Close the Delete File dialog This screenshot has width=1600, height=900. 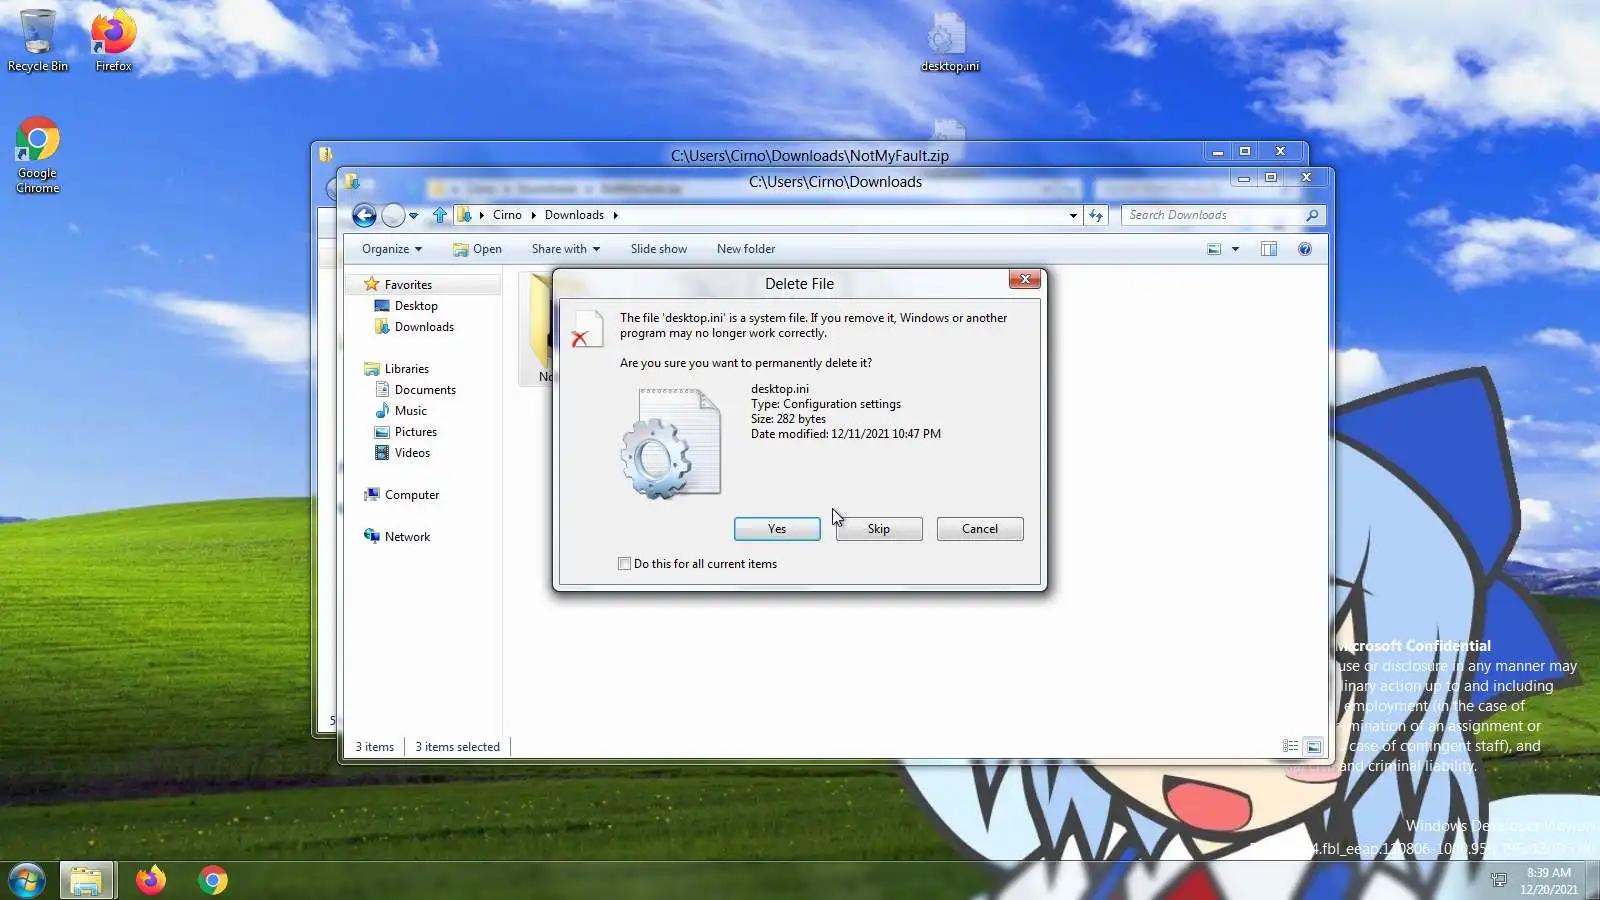coord(1024,280)
